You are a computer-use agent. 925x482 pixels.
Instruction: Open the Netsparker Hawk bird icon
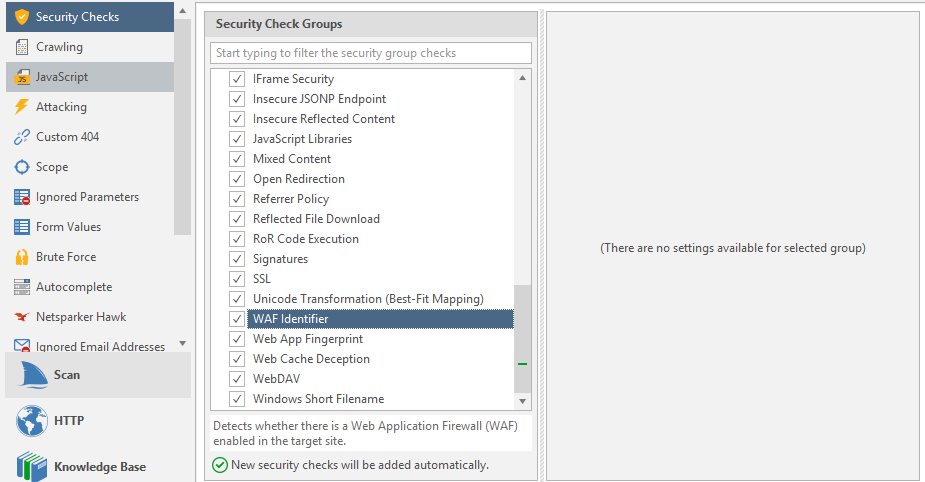(x=21, y=317)
